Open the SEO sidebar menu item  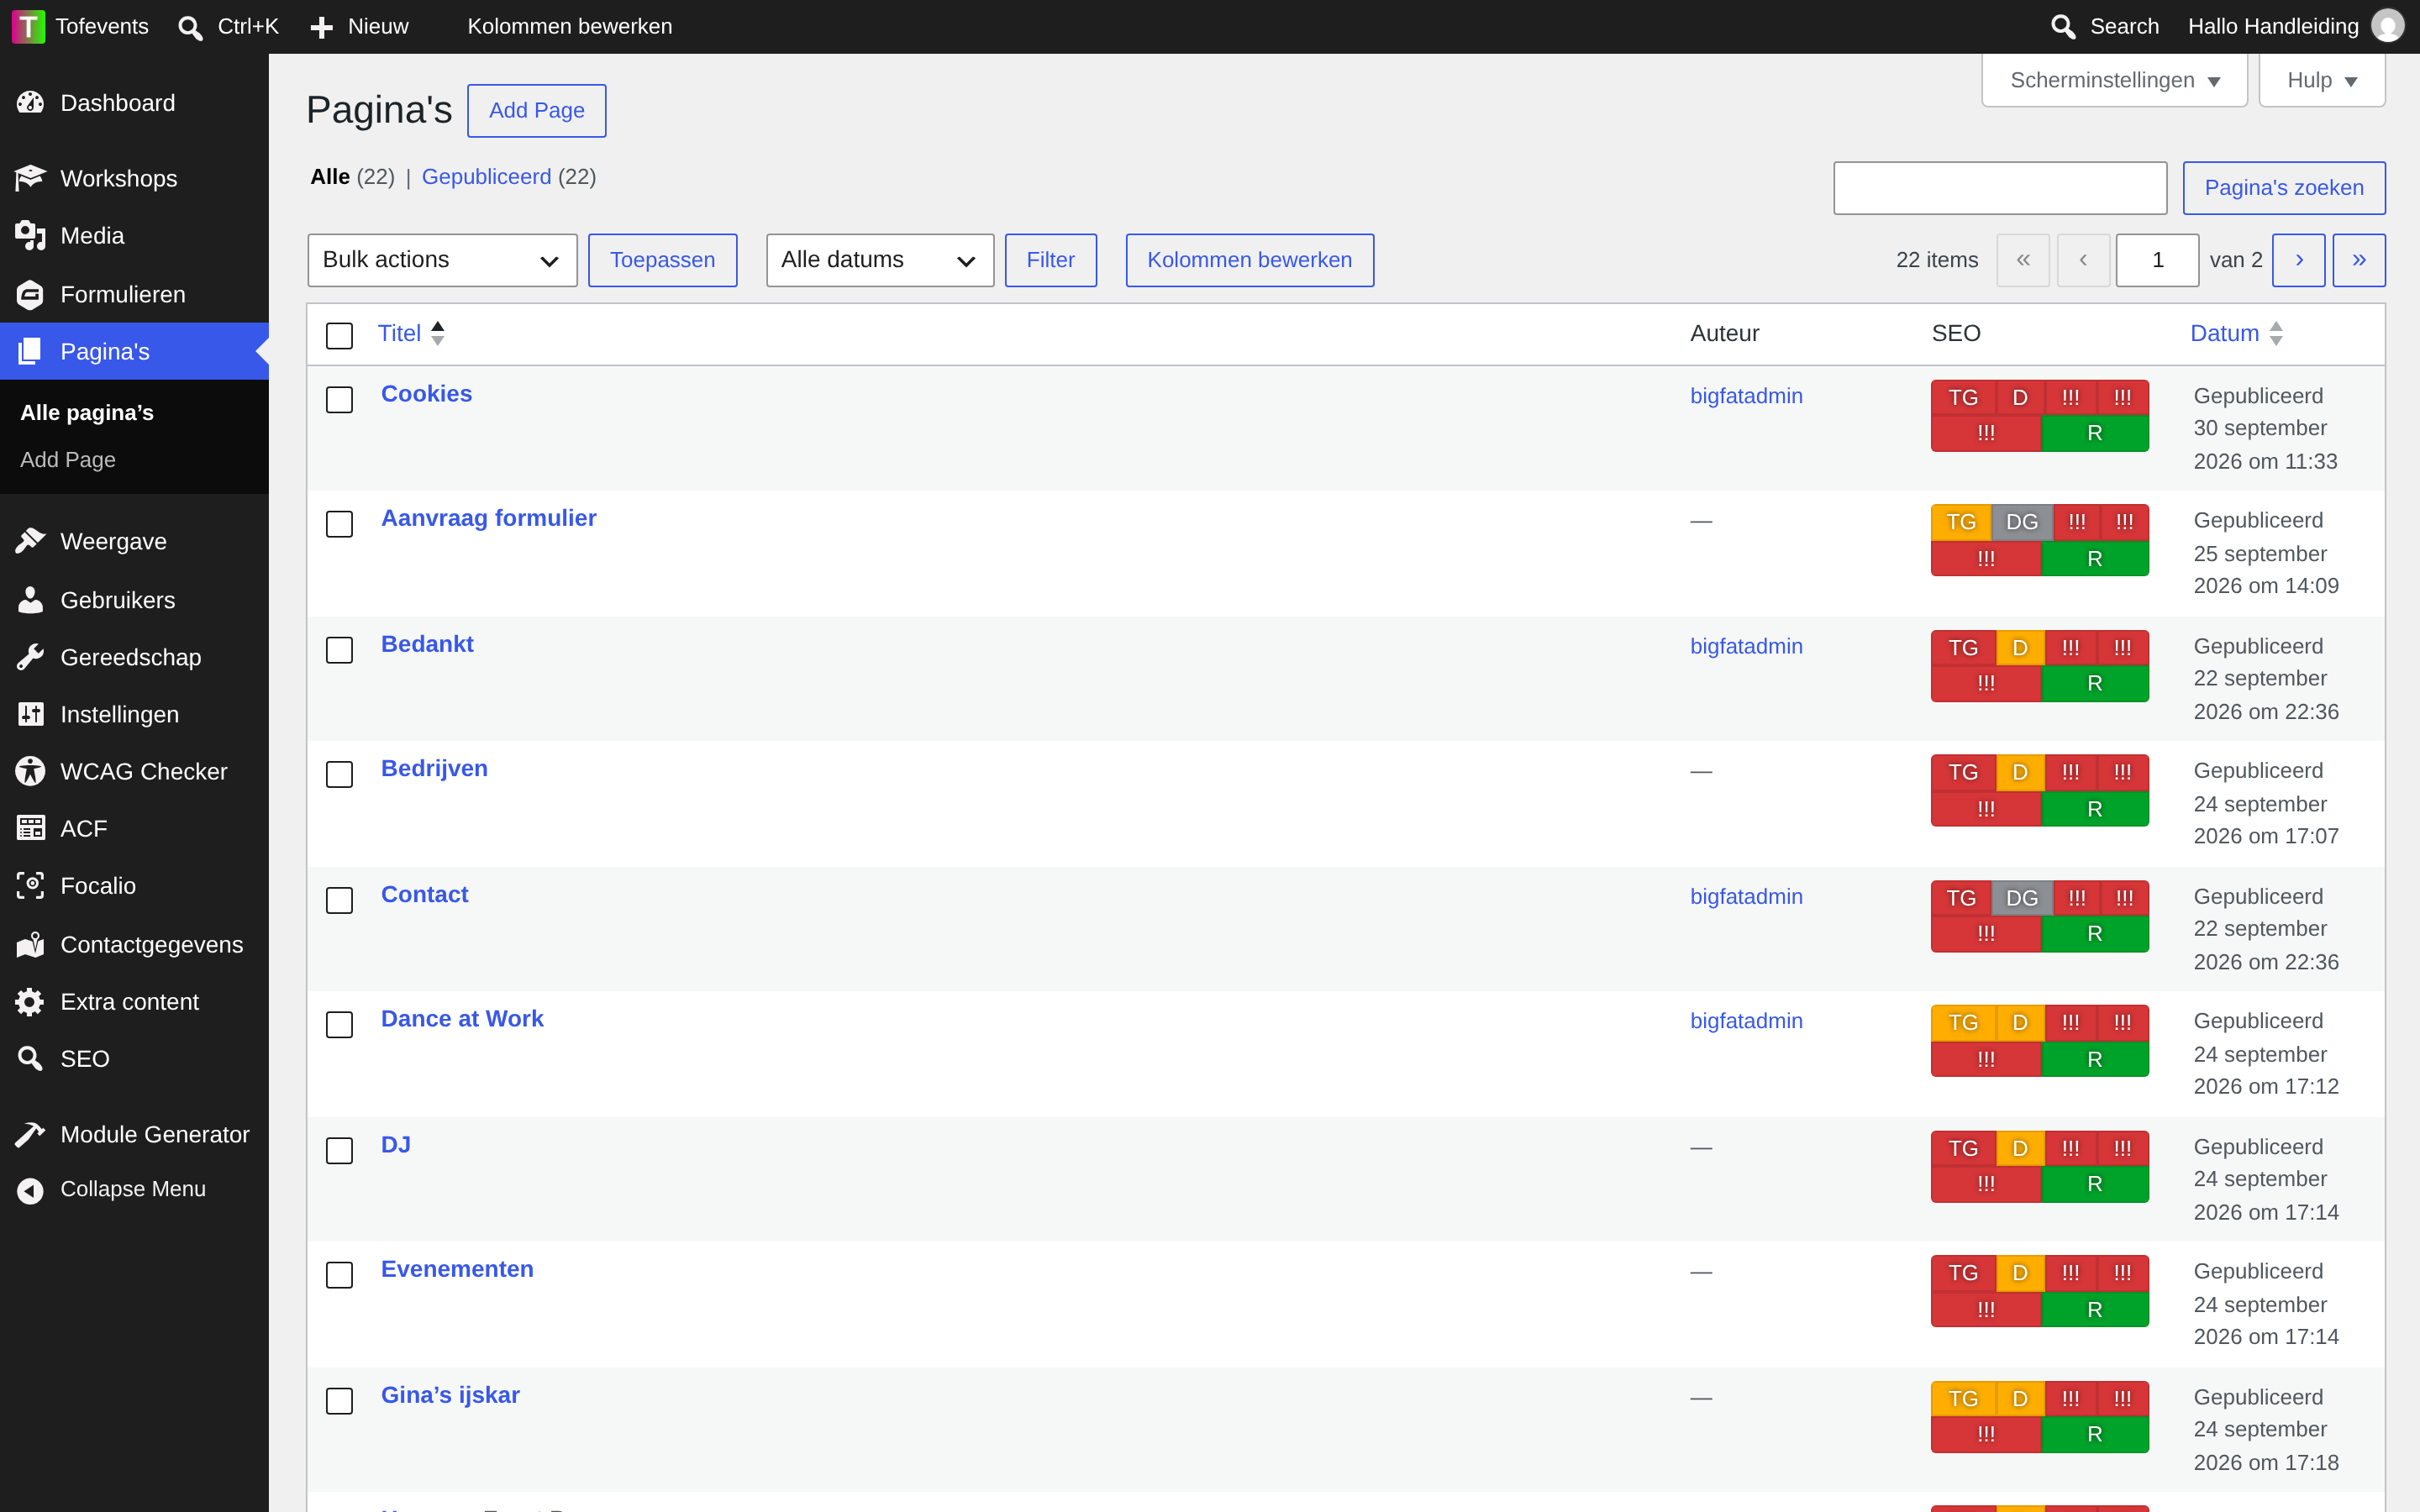134,1058
